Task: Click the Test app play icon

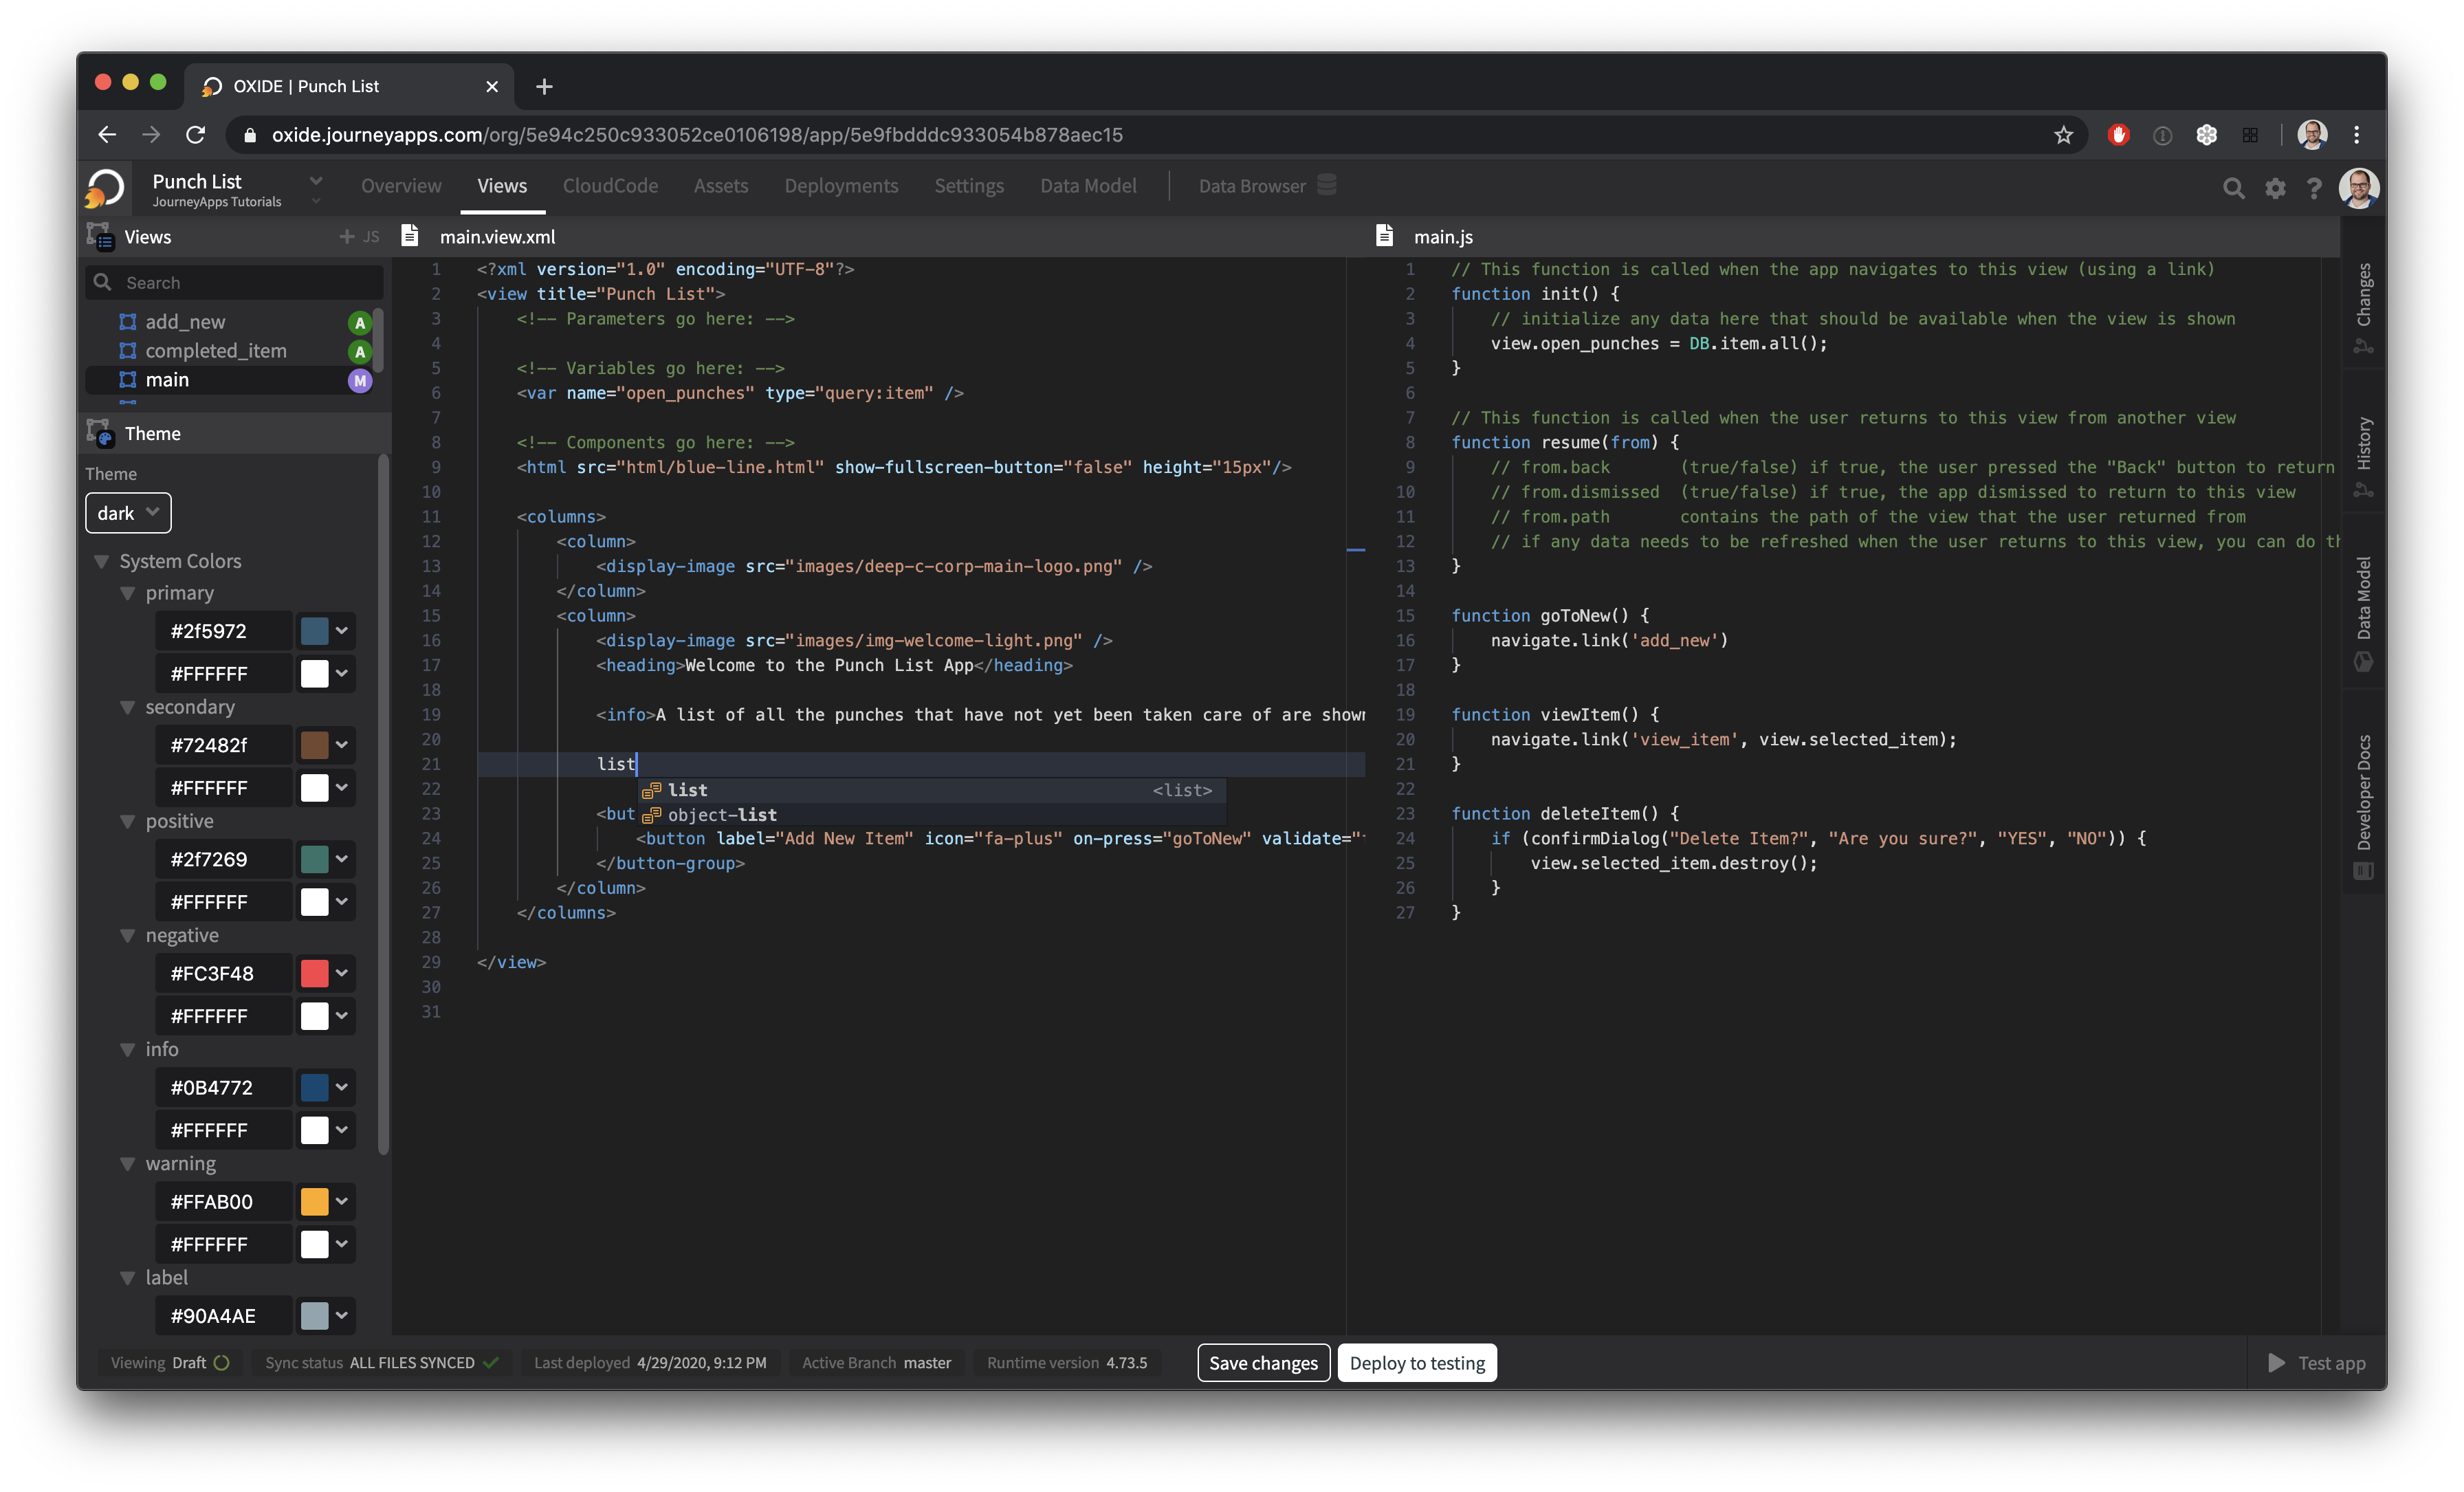Action: tap(2276, 1363)
